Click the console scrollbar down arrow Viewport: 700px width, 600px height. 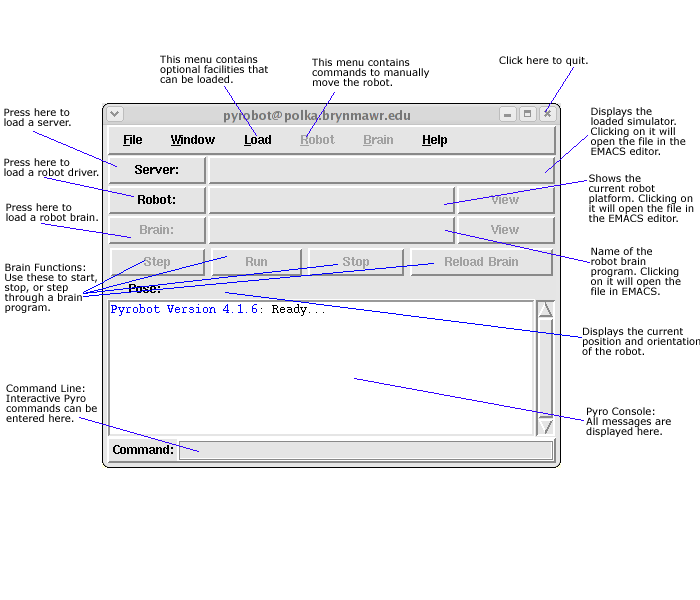pos(545,427)
